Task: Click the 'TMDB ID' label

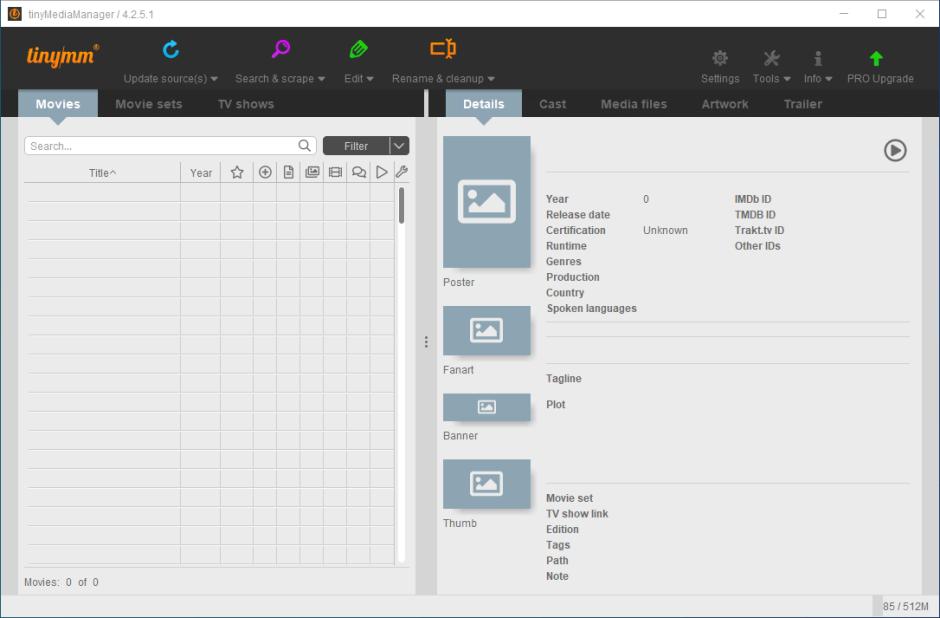Action: point(755,215)
